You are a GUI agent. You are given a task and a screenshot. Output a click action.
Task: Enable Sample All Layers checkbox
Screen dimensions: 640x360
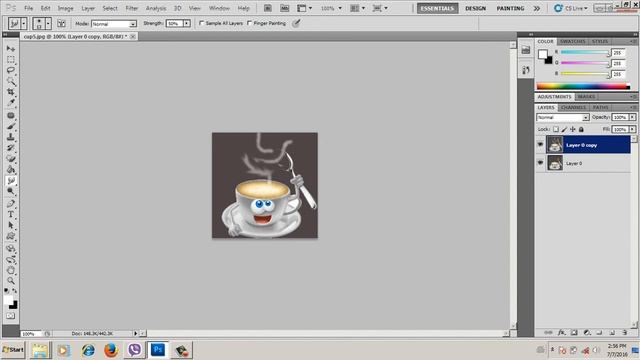201,23
